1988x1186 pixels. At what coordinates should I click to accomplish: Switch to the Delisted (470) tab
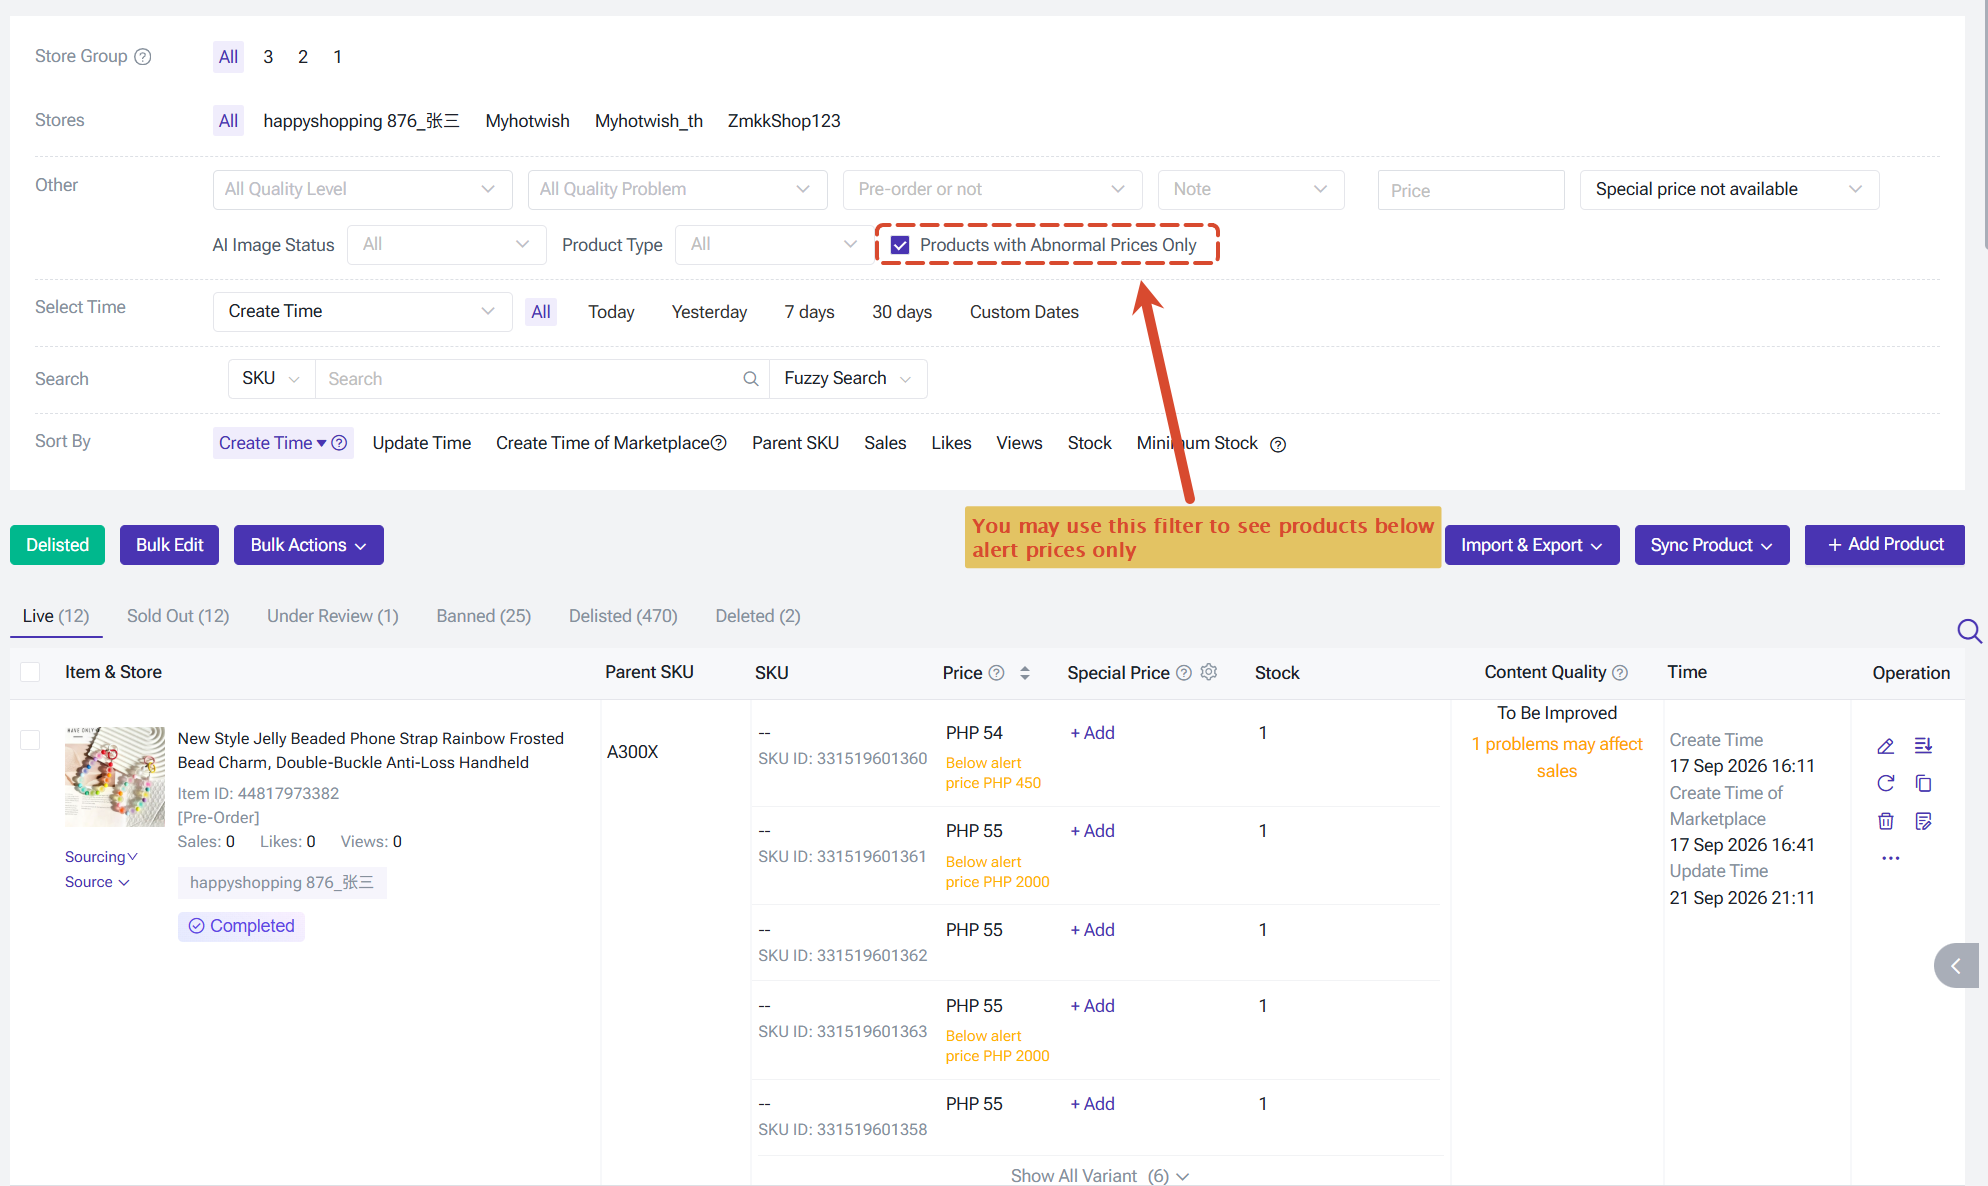623,616
